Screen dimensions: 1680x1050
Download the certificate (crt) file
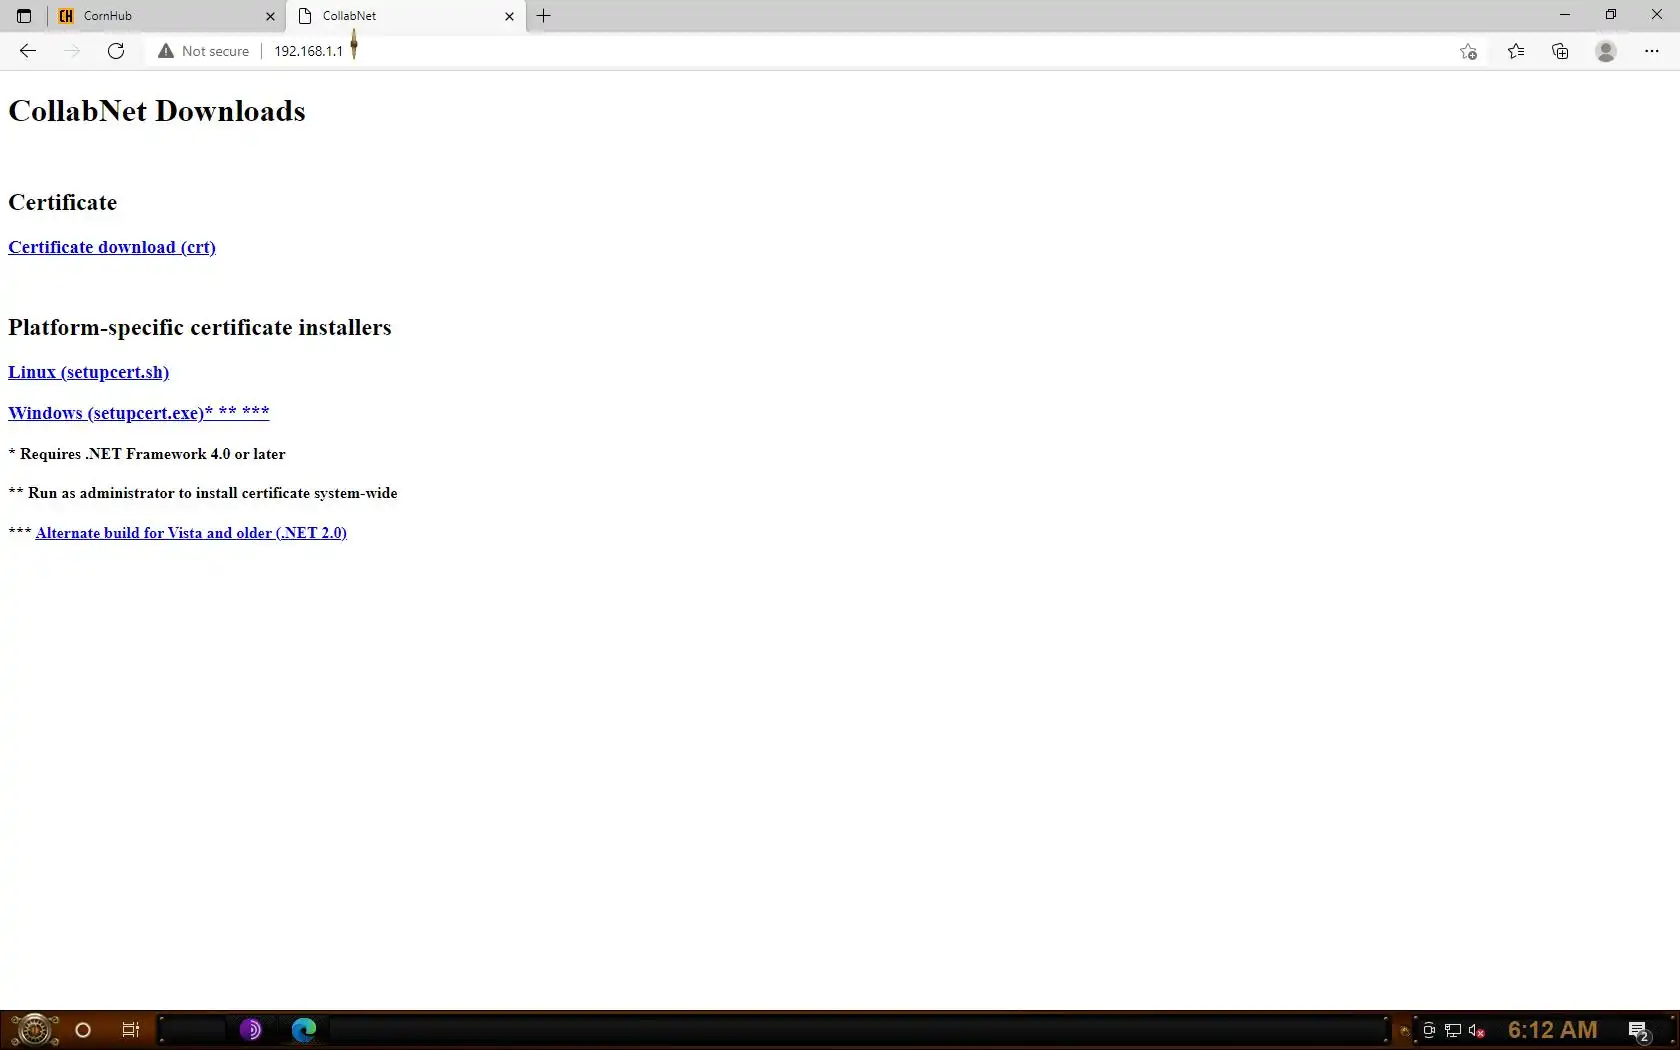[112, 247]
